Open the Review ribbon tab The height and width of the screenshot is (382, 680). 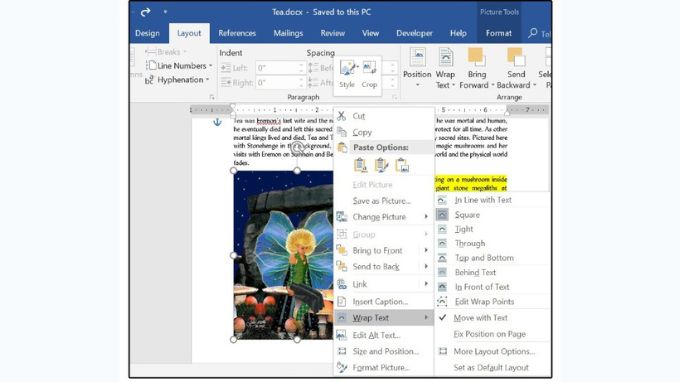(333, 33)
